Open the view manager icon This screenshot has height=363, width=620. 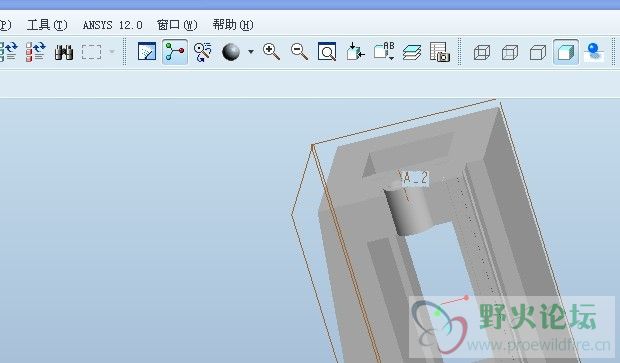coord(440,52)
